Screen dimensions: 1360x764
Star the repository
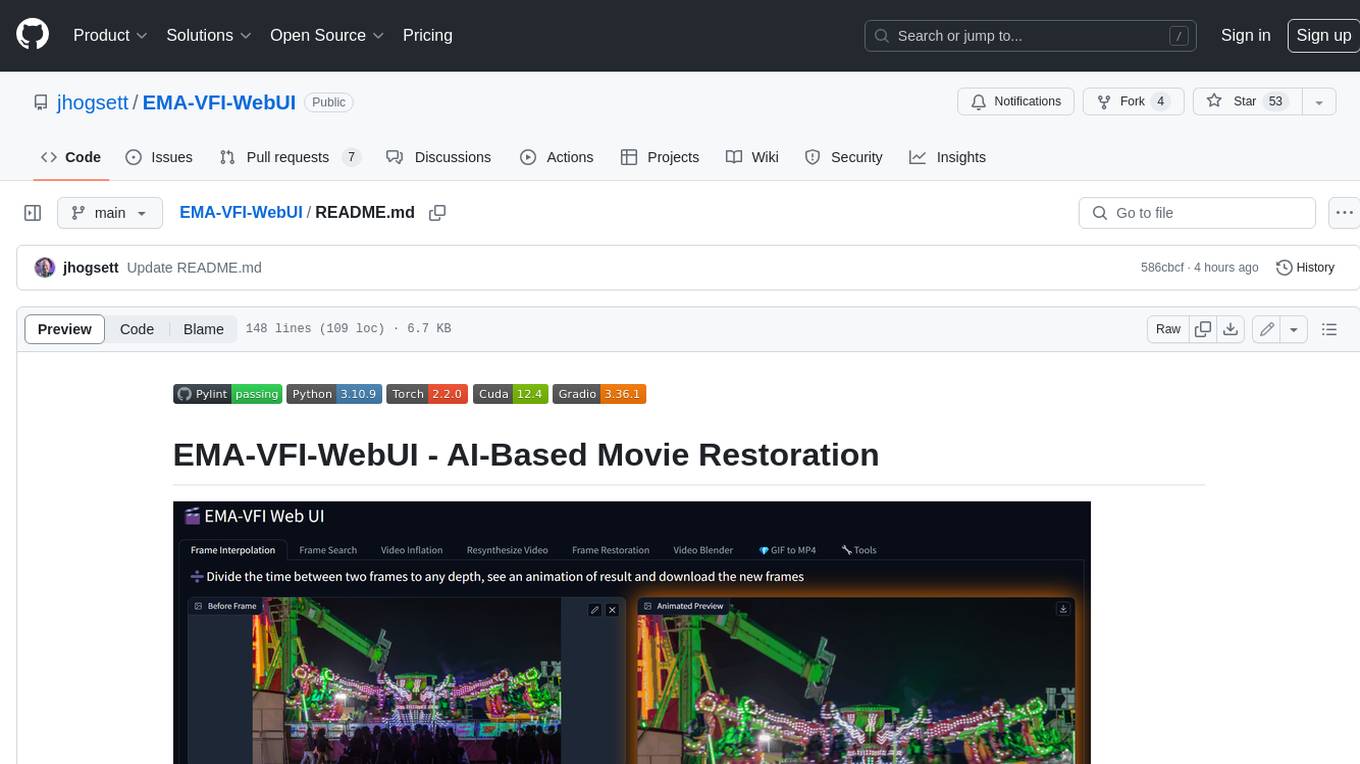1247,102
